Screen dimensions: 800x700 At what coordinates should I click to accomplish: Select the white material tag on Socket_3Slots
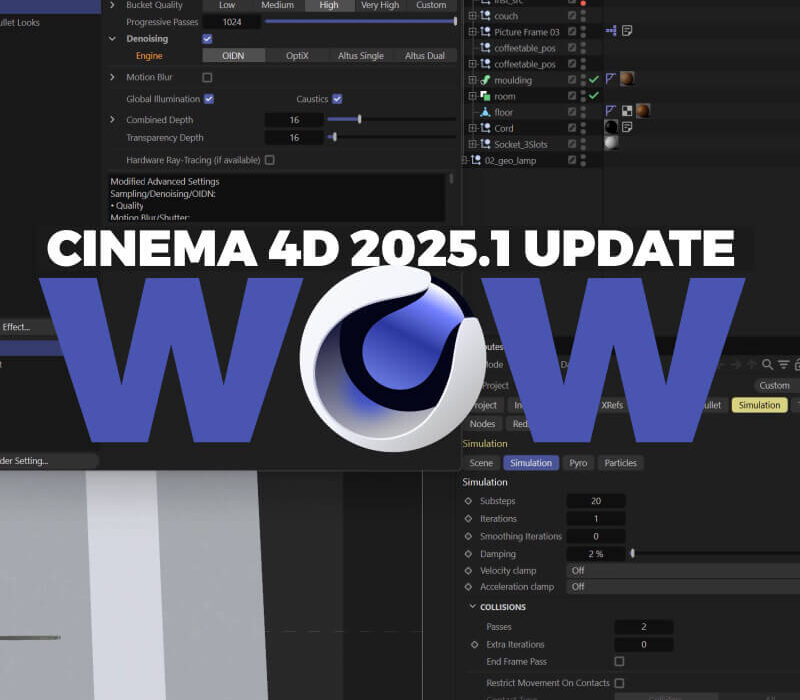[611, 143]
